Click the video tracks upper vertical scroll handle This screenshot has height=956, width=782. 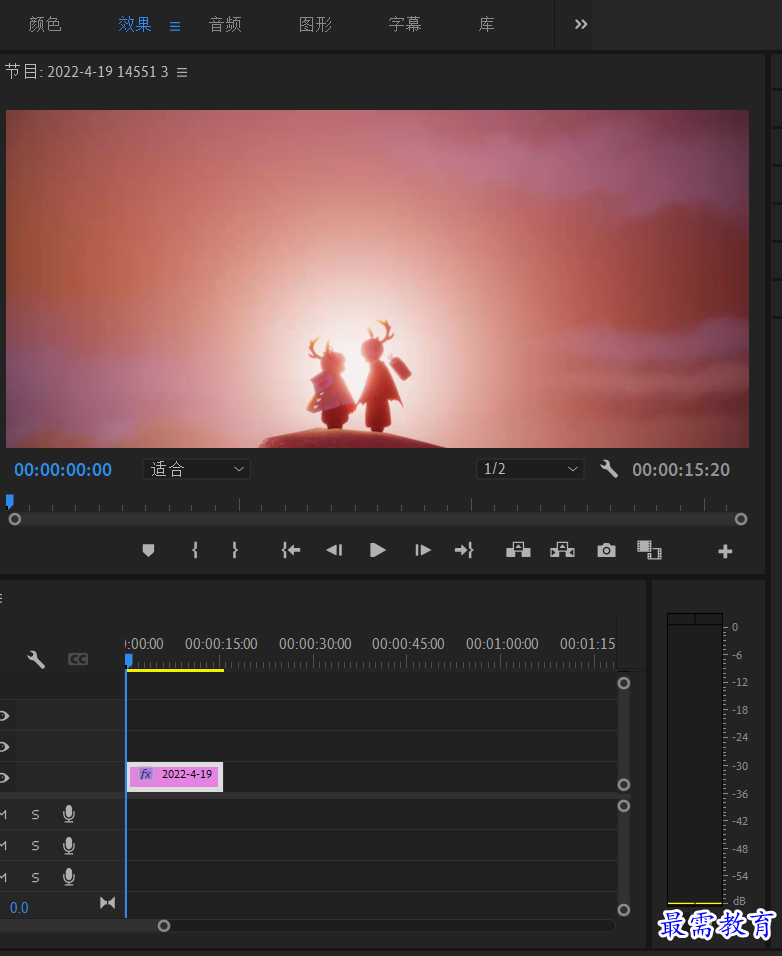point(624,683)
